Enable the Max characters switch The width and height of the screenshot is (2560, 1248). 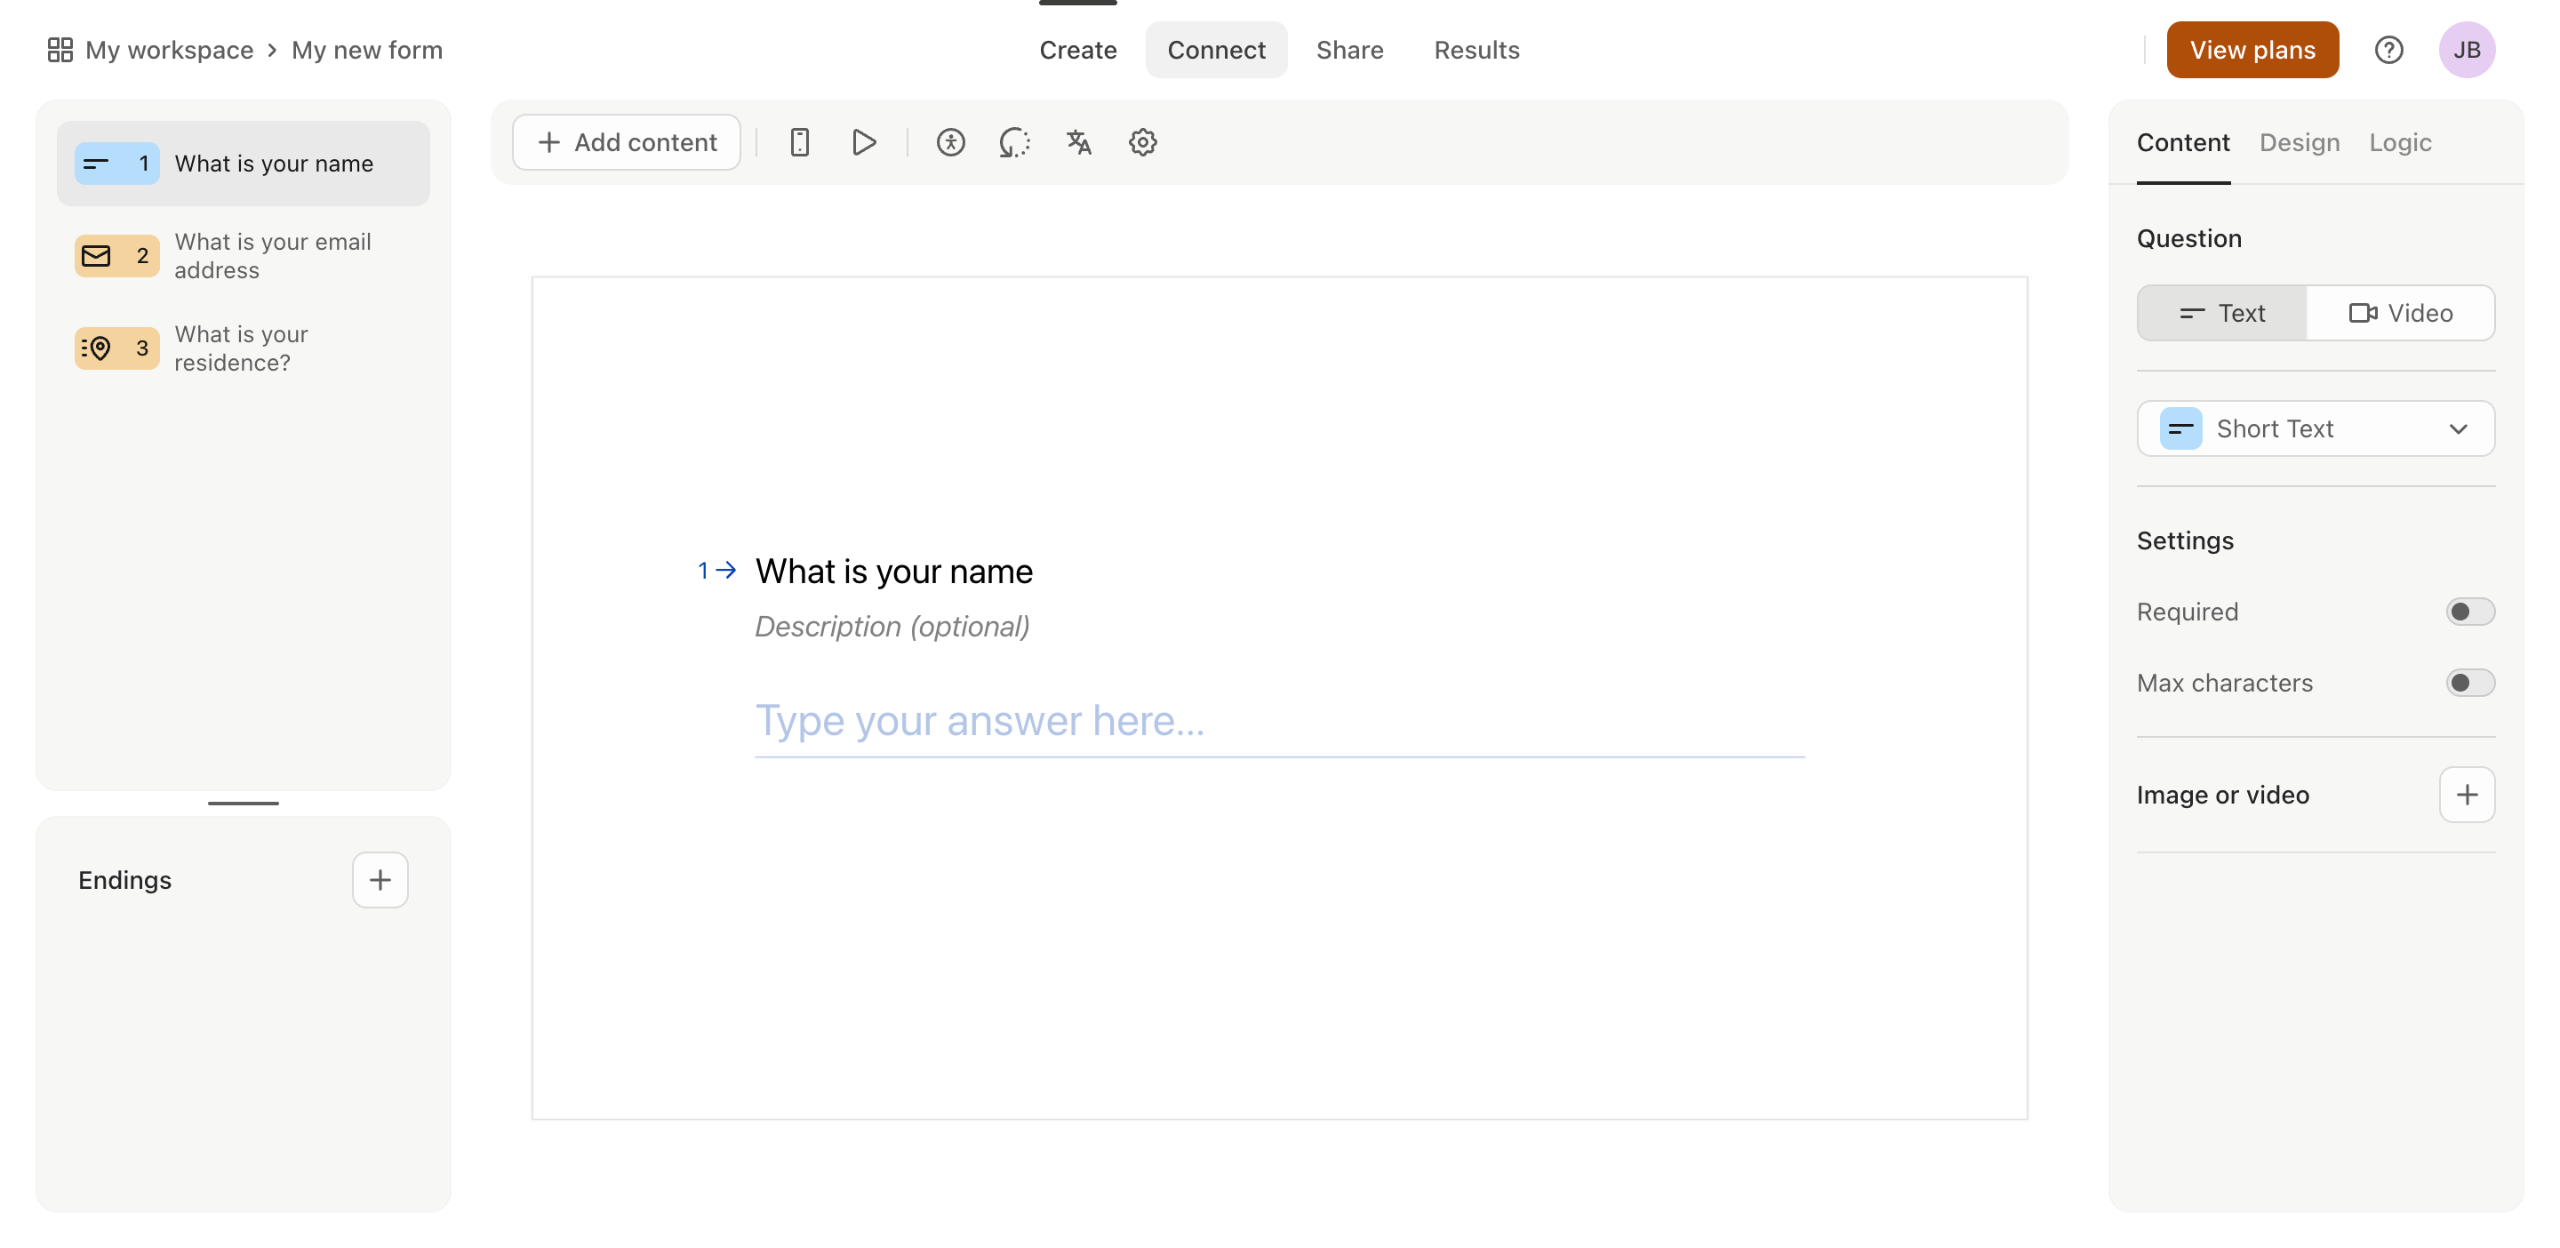(2469, 683)
